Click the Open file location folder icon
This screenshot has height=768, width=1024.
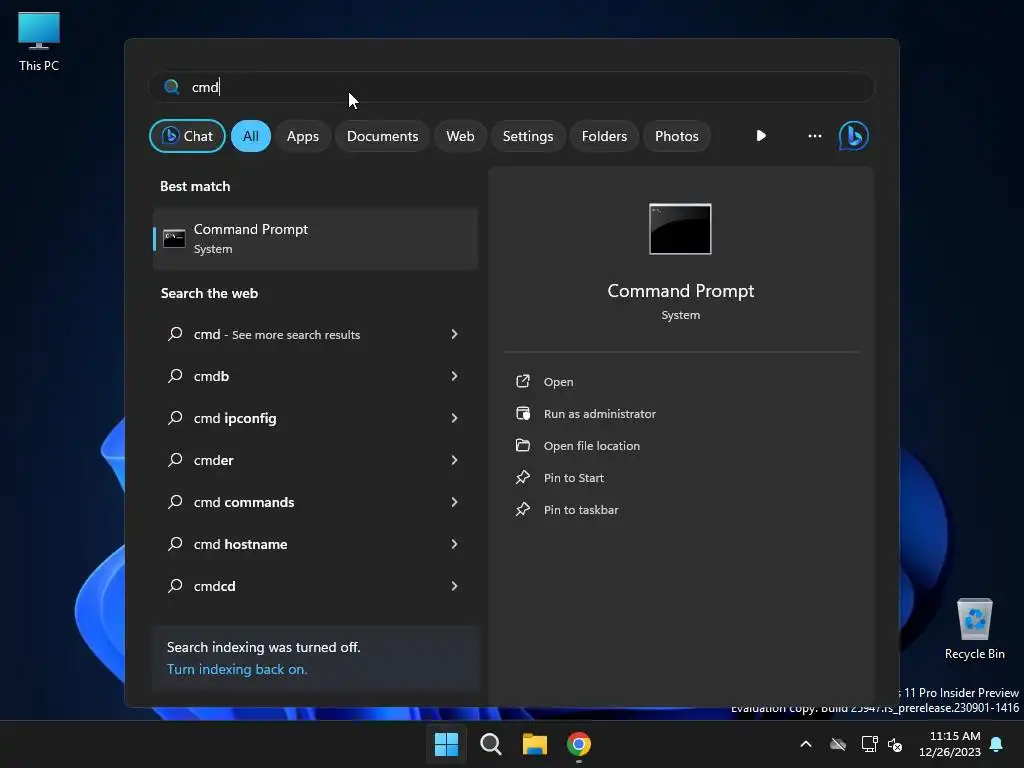[522, 445]
